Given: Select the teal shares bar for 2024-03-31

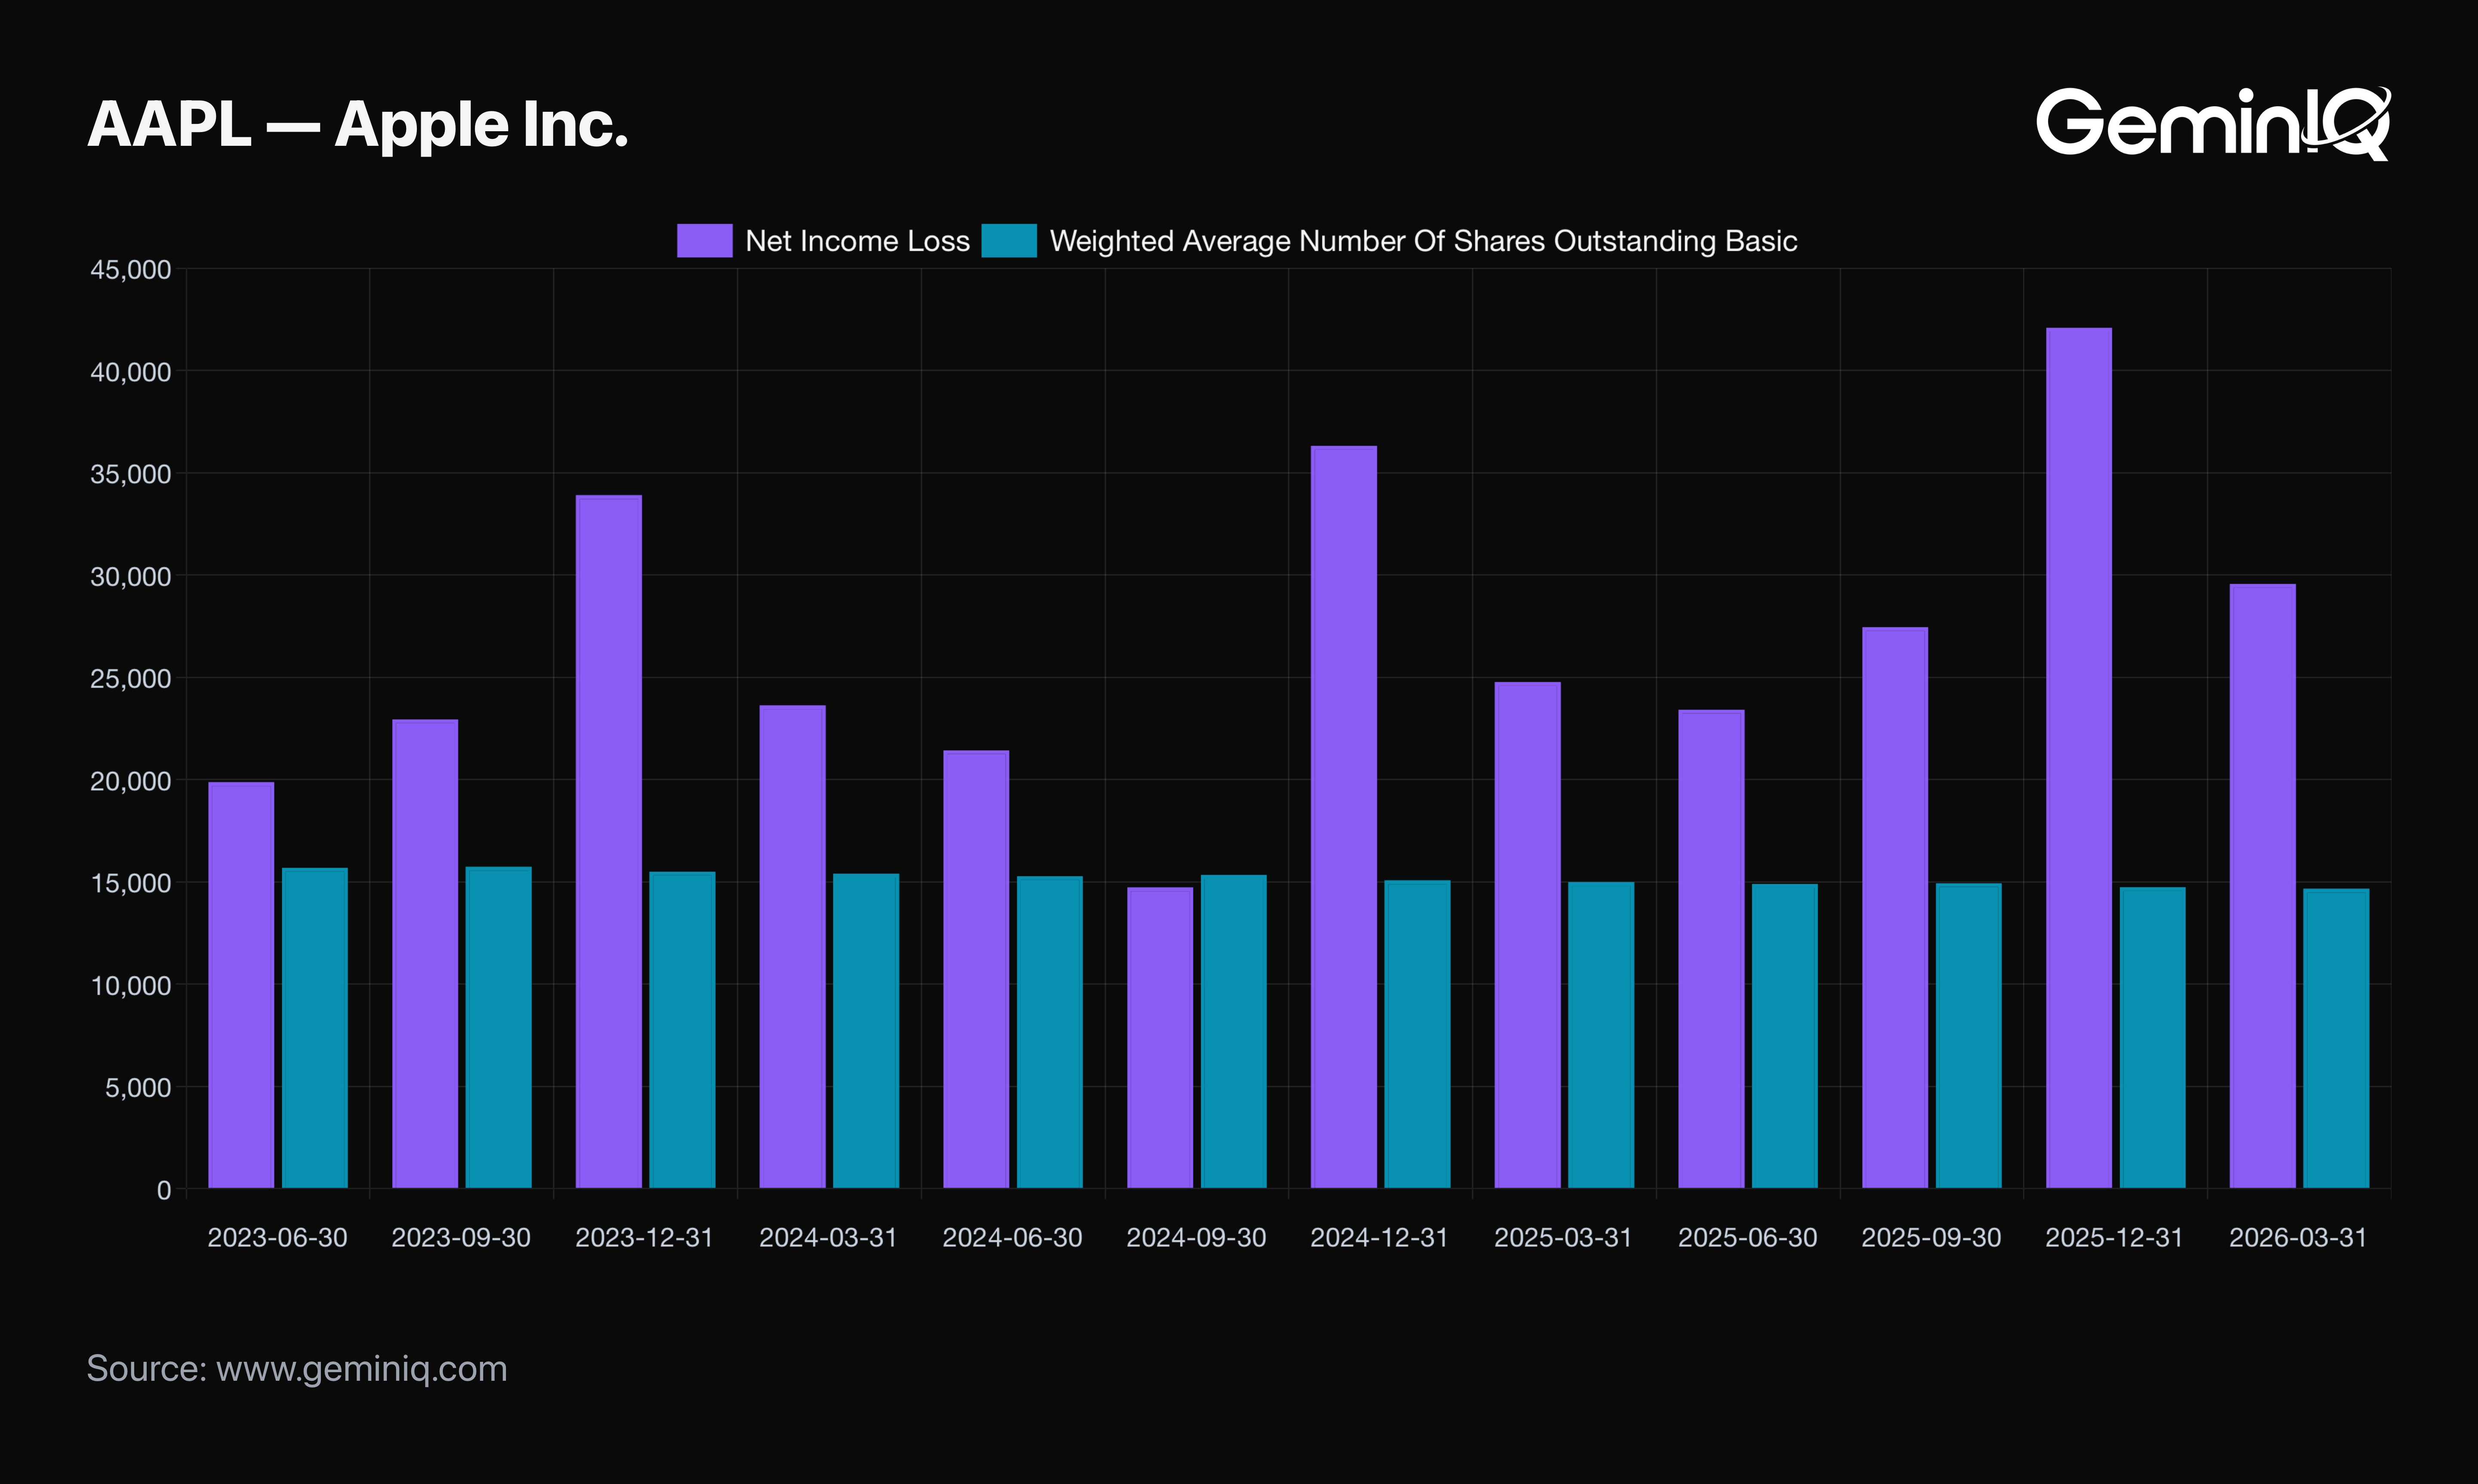Looking at the screenshot, I should click(x=866, y=1031).
